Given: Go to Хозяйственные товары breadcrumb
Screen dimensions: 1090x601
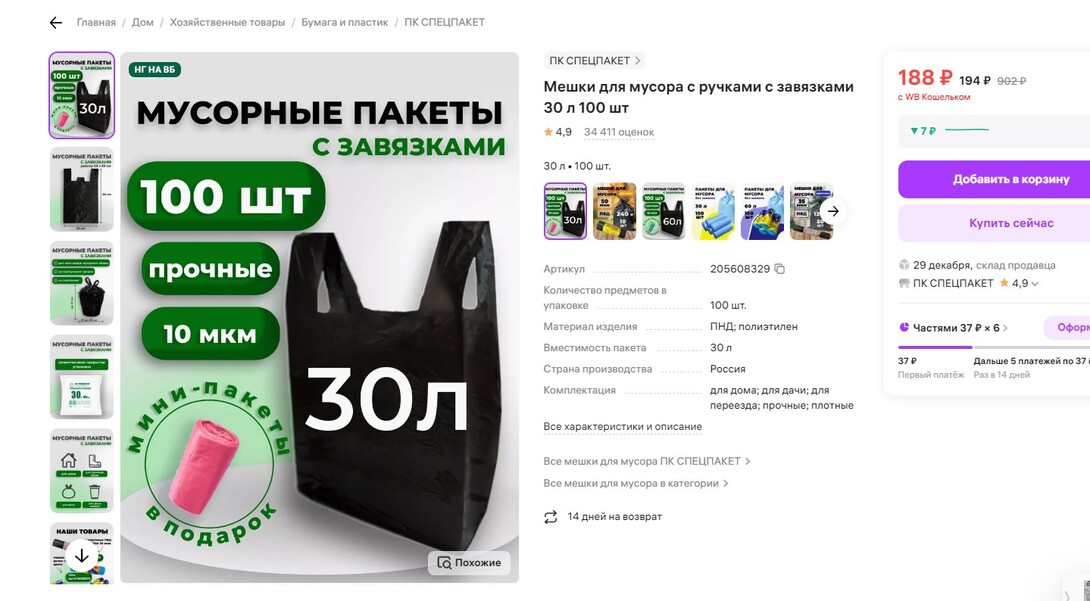Looking at the screenshot, I should pyautogui.click(x=227, y=22).
